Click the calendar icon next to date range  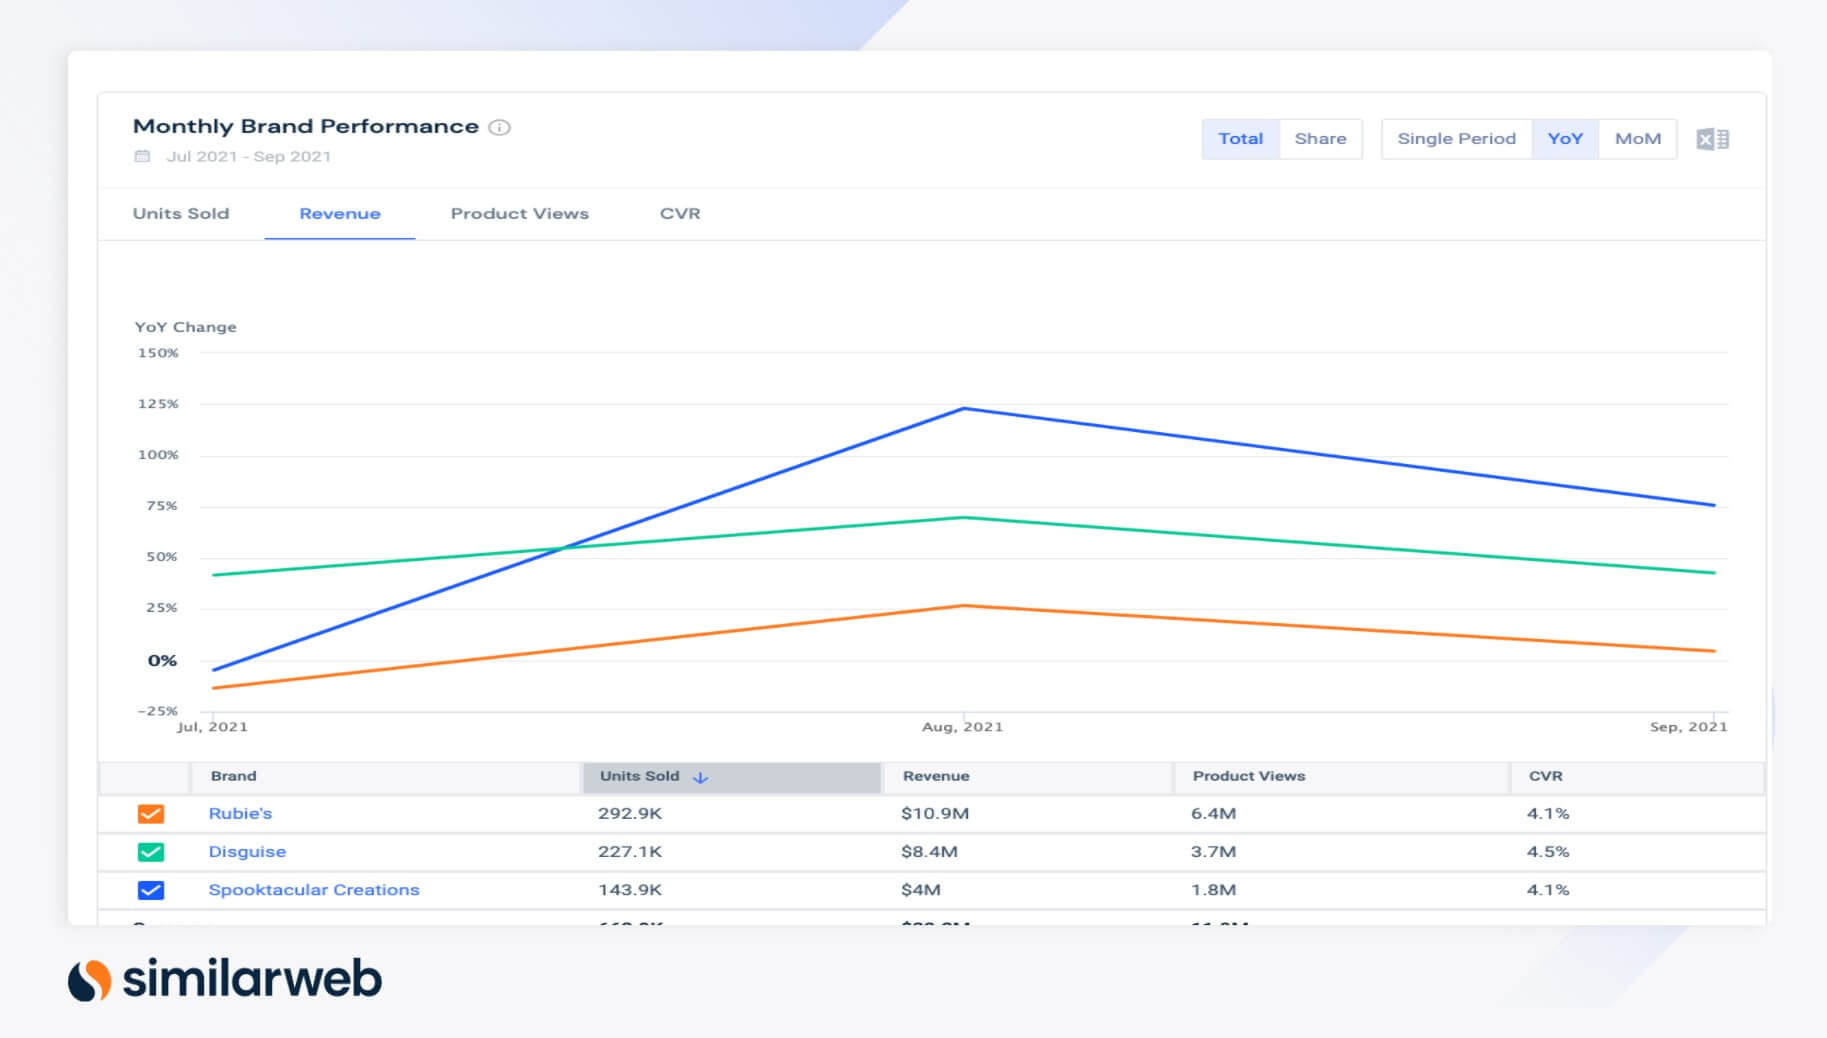142,156
